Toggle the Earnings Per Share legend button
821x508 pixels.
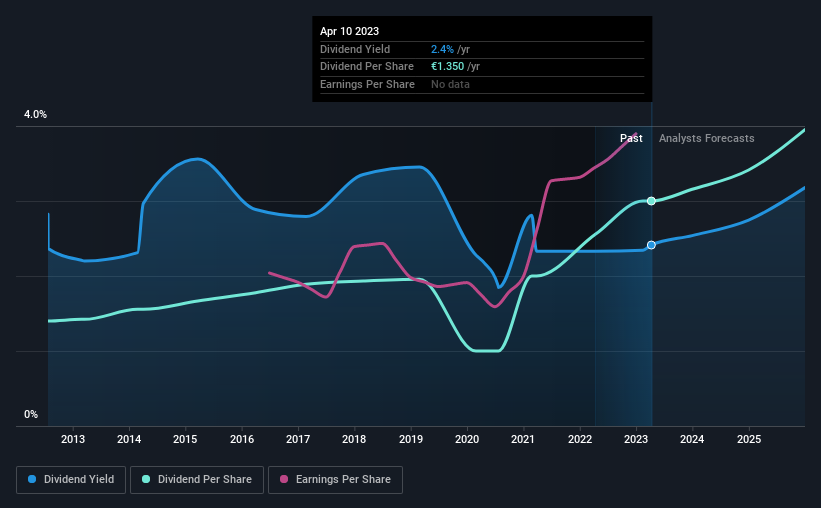[x=335, y=480]
